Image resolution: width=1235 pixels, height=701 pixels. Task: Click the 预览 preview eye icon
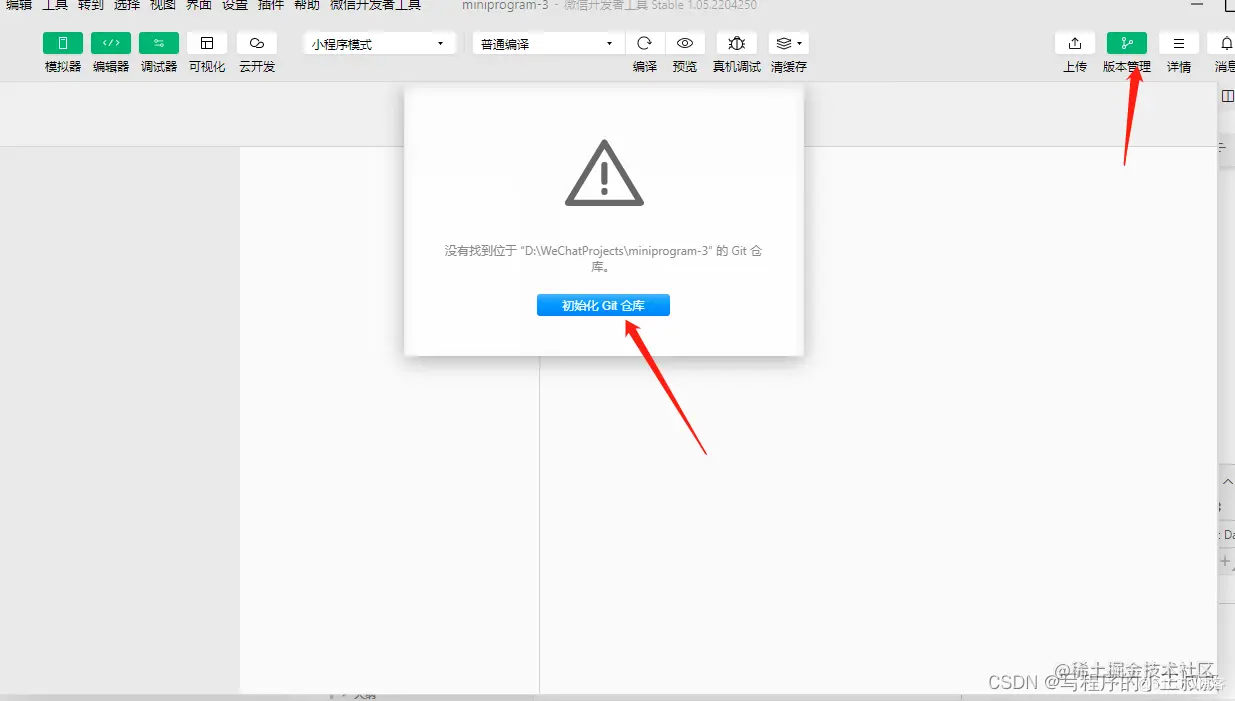coord(685,43)
